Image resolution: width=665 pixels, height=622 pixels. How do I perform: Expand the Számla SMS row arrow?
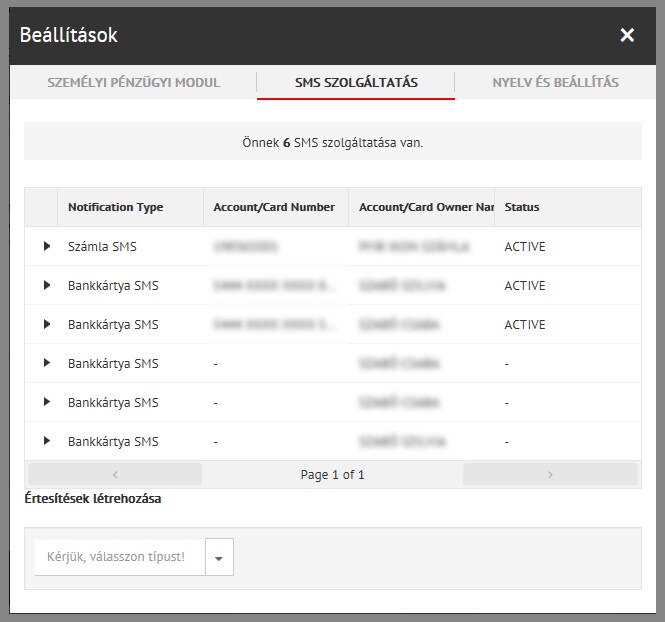[46, 246]
